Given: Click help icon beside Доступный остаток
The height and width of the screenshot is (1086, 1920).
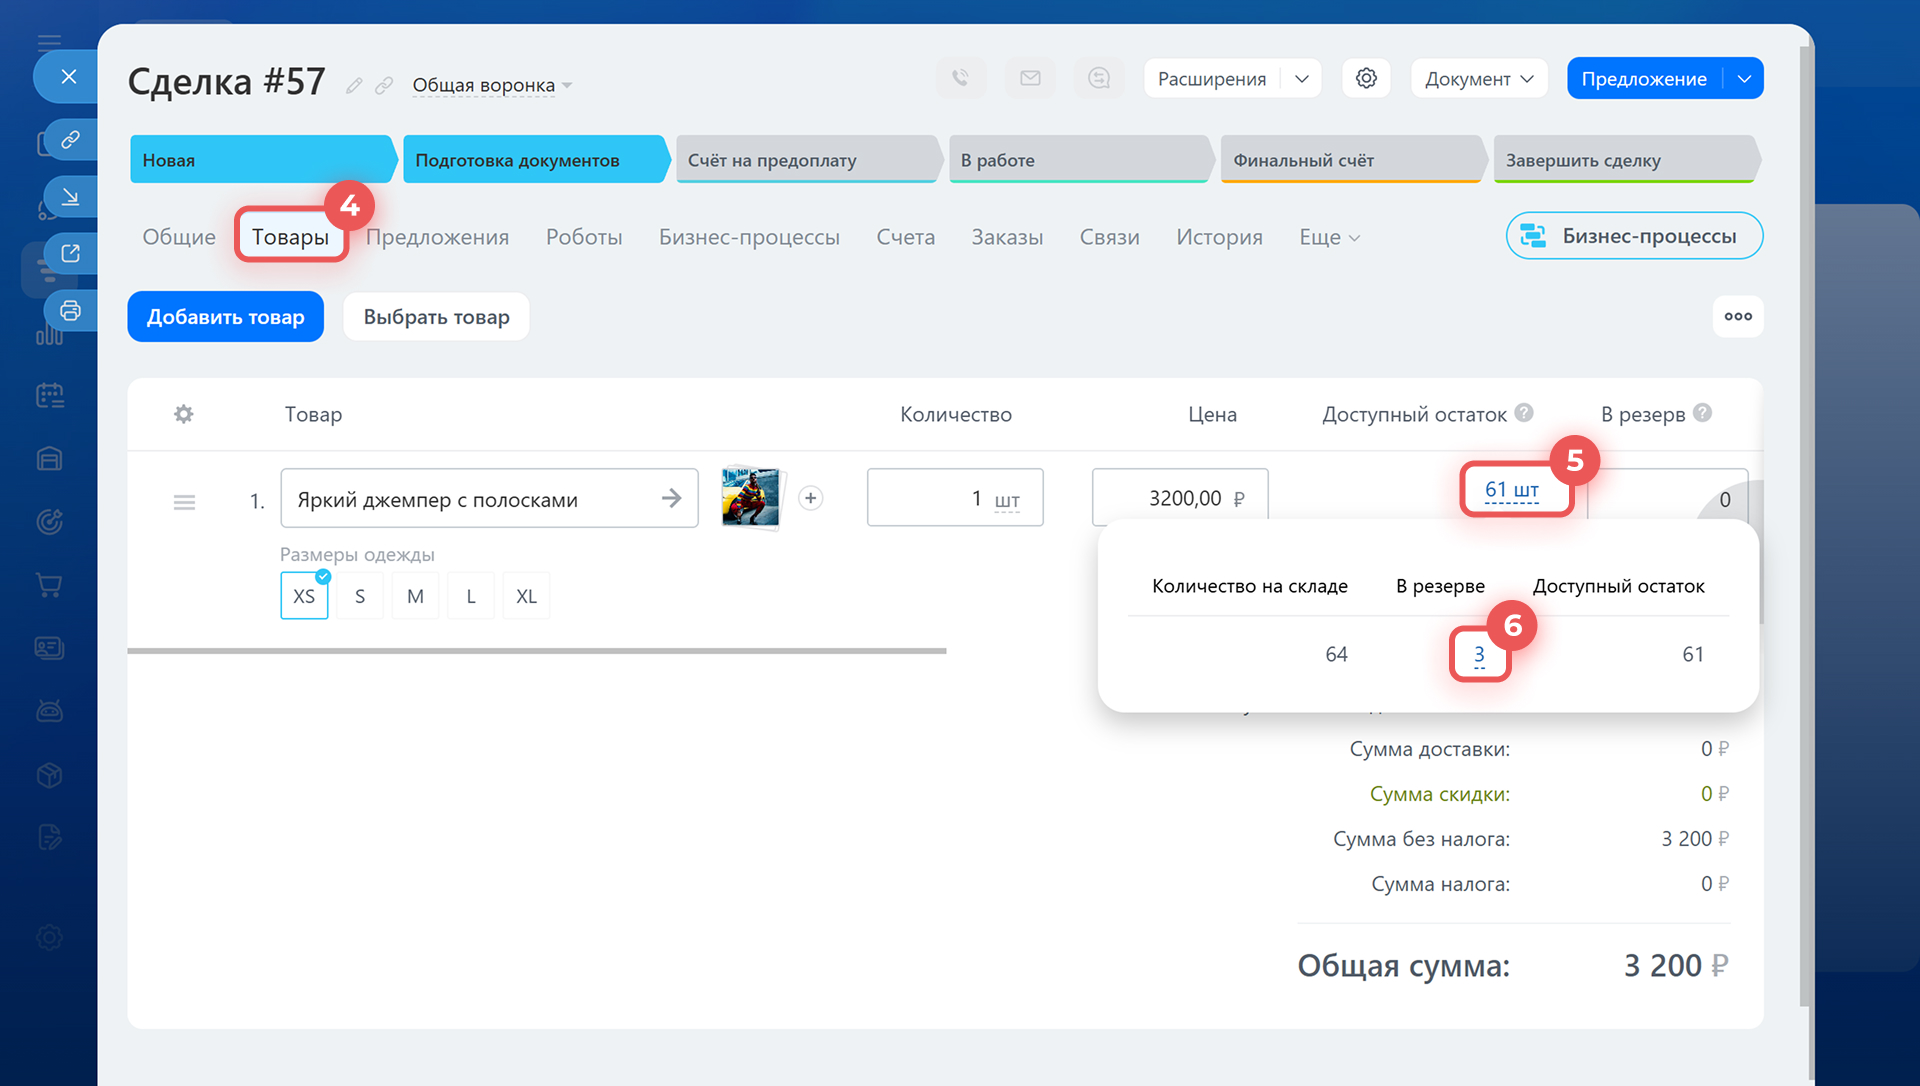Looking at the screenshot, I should pyautogui.click(x=1524, y=413).
